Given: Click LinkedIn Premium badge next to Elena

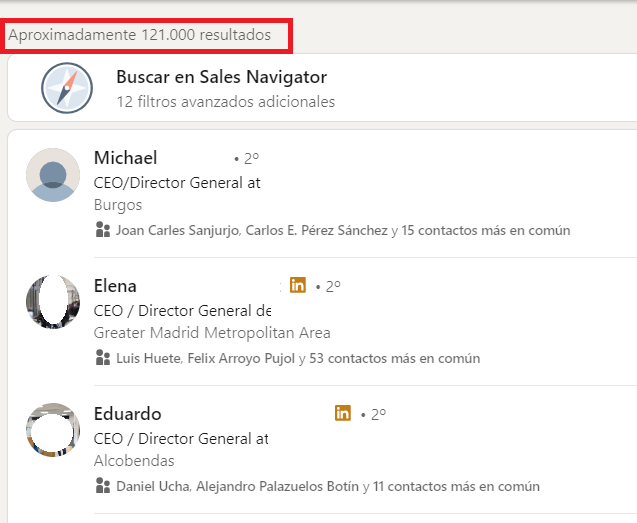Looking at the screenshot, I should coord(298,285).
